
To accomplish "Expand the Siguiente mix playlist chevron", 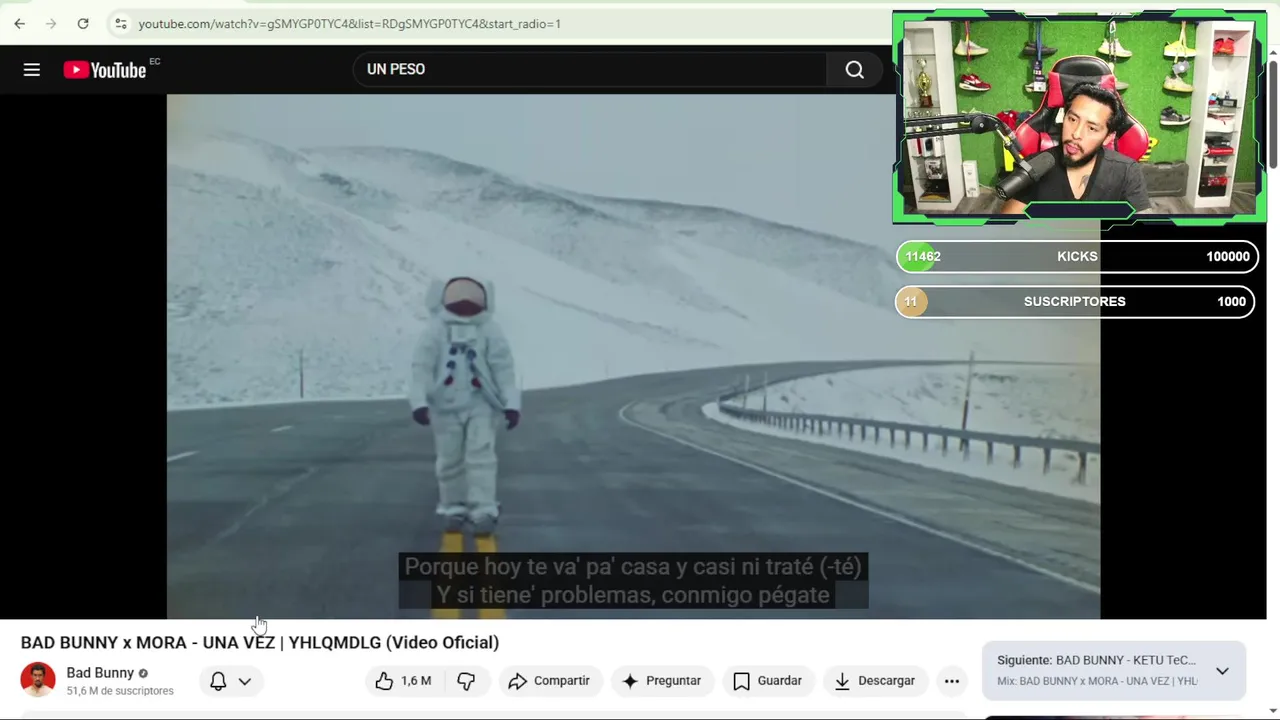I will 1222,671.
